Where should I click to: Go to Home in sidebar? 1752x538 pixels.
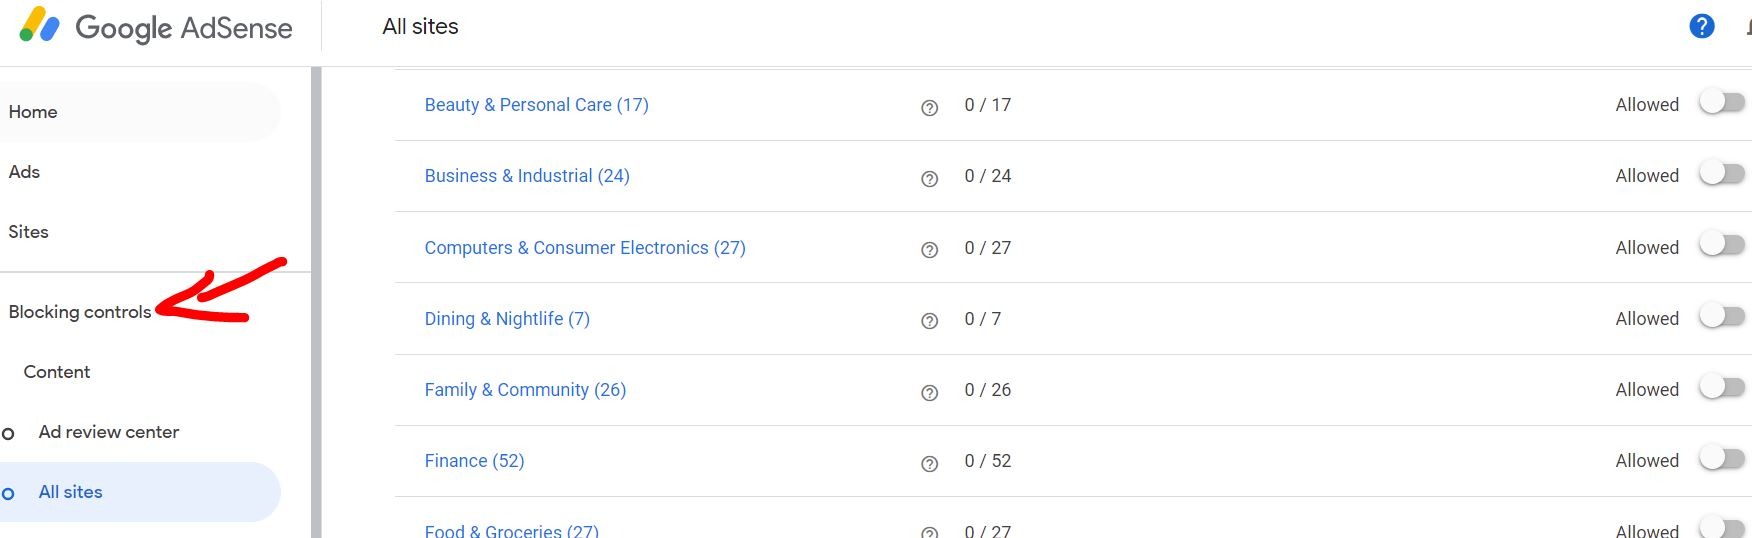(x=33, y=112)
